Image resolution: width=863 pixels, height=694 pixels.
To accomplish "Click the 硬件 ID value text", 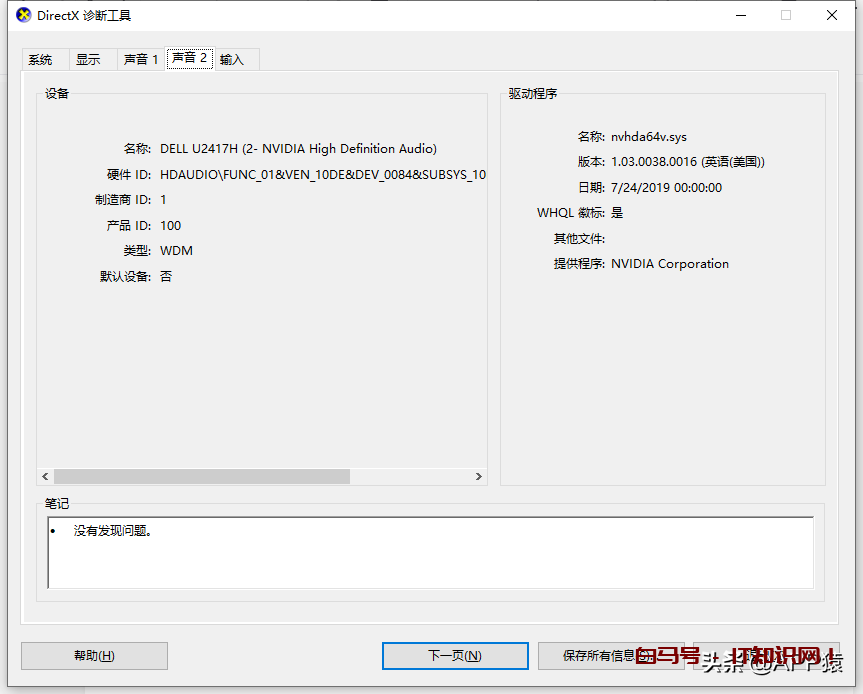I will point(322,175).
